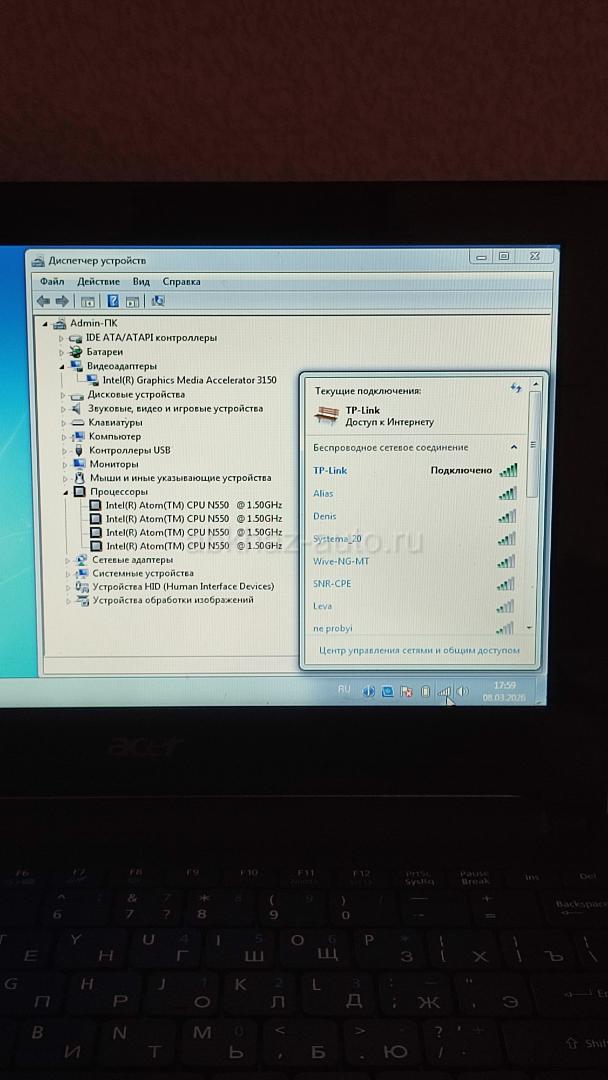Screen dimensions: 608x1080
Task: Collapse the Процессоры tree node
Action: pyautogui.click(x=67, y=492)
